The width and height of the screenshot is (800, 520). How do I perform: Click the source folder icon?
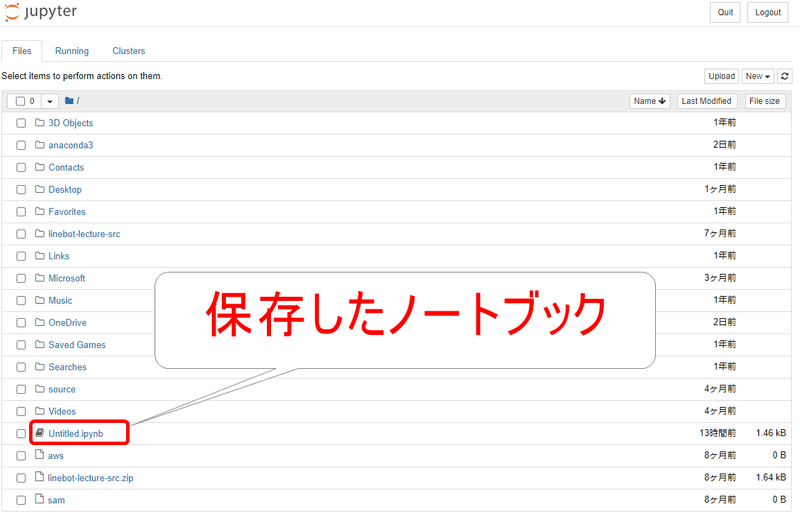(40, 389)
